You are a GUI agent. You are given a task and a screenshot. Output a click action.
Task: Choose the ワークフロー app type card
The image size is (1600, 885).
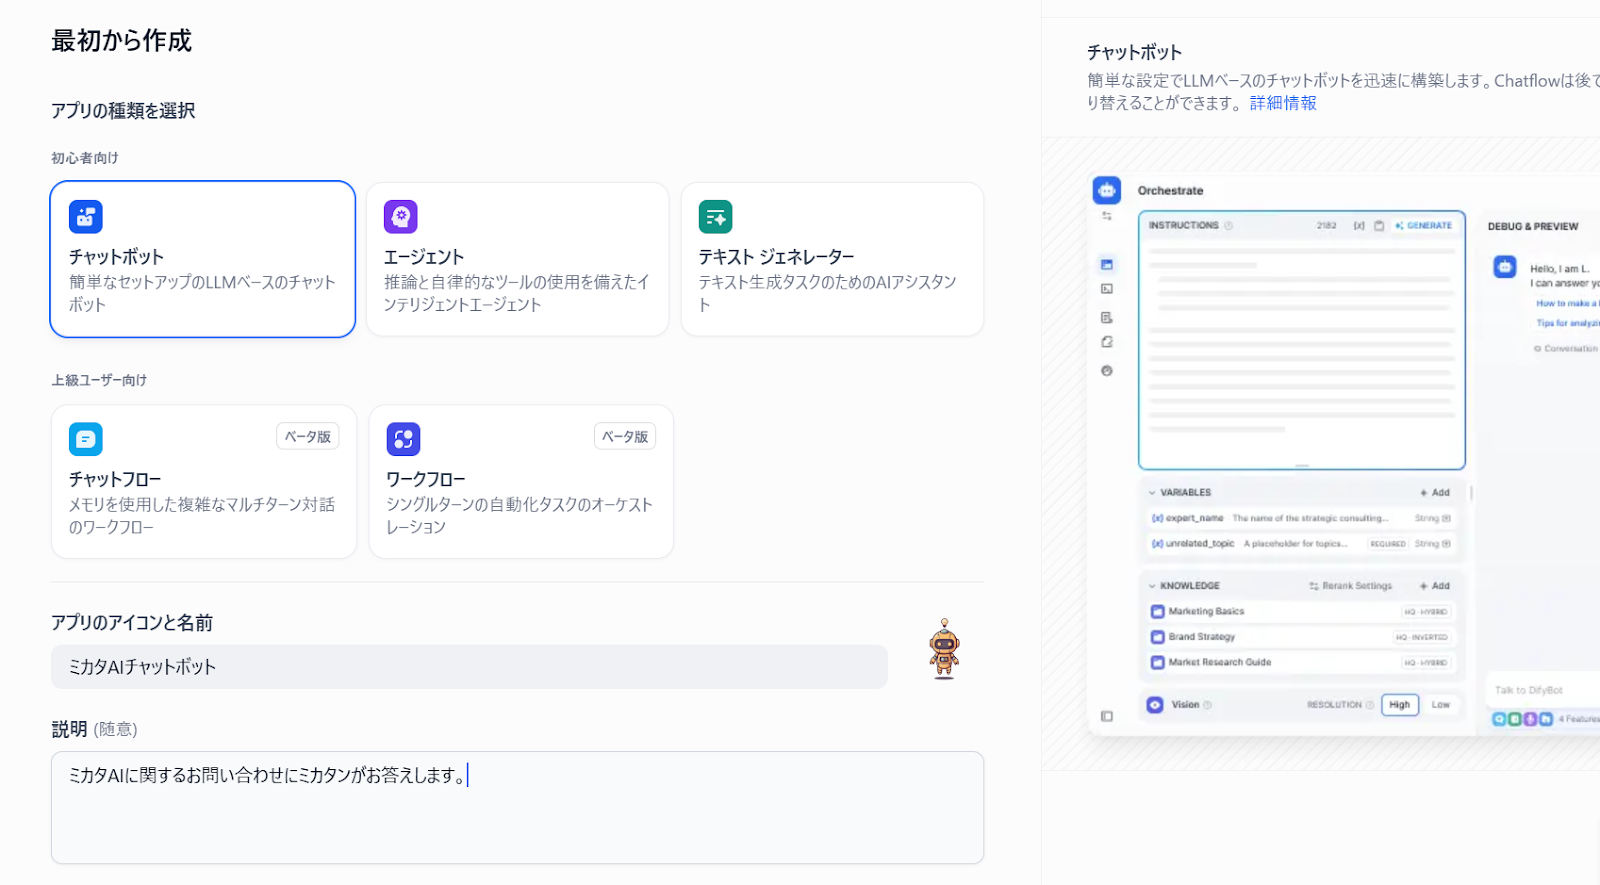(x=520, y=482)
